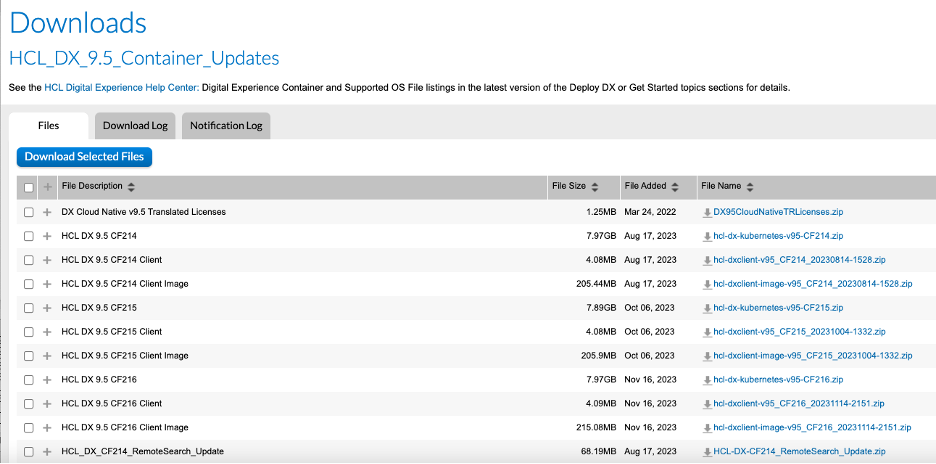Screen dimensions: 936x464
Task: Click download icon beside hcl-dx-kubernetes-v95-CF214.zip
Action: (x=707, y=236)
